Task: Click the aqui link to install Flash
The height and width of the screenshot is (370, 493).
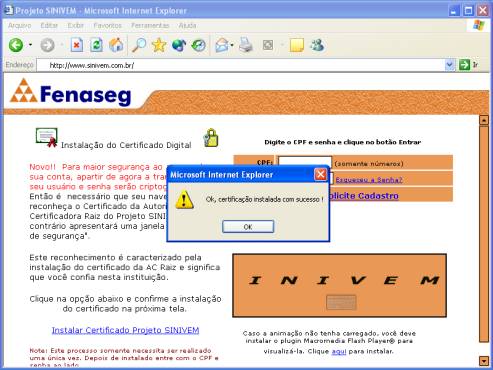Action: 339,351
